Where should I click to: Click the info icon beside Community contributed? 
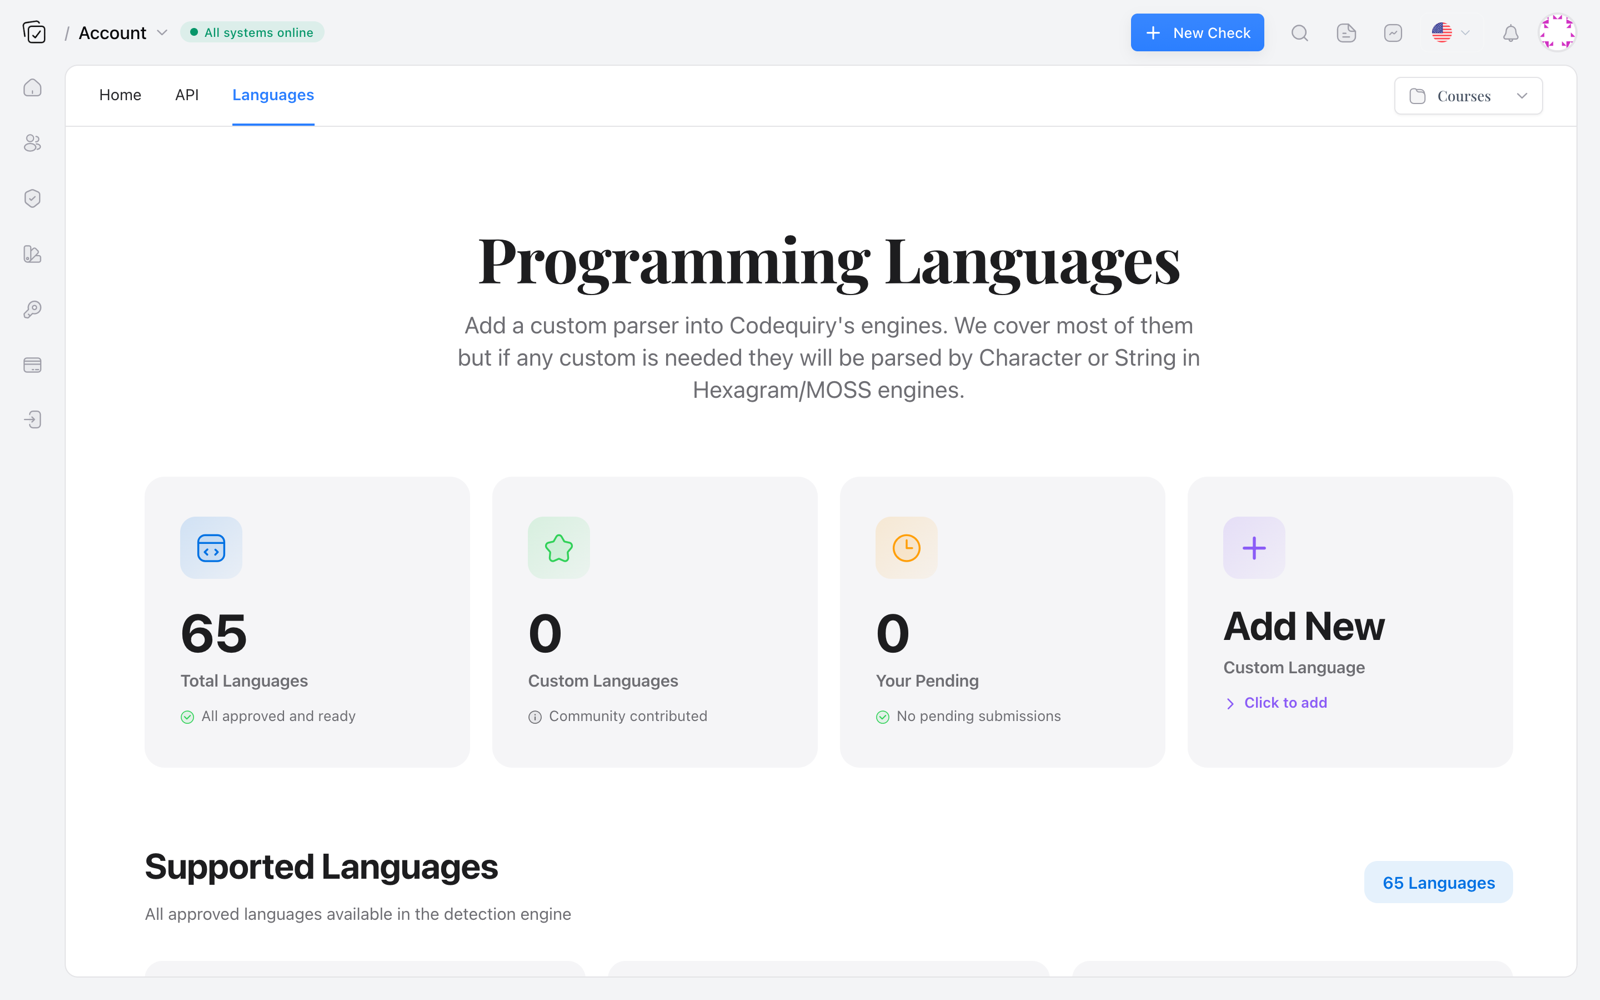tap(535, 717)
